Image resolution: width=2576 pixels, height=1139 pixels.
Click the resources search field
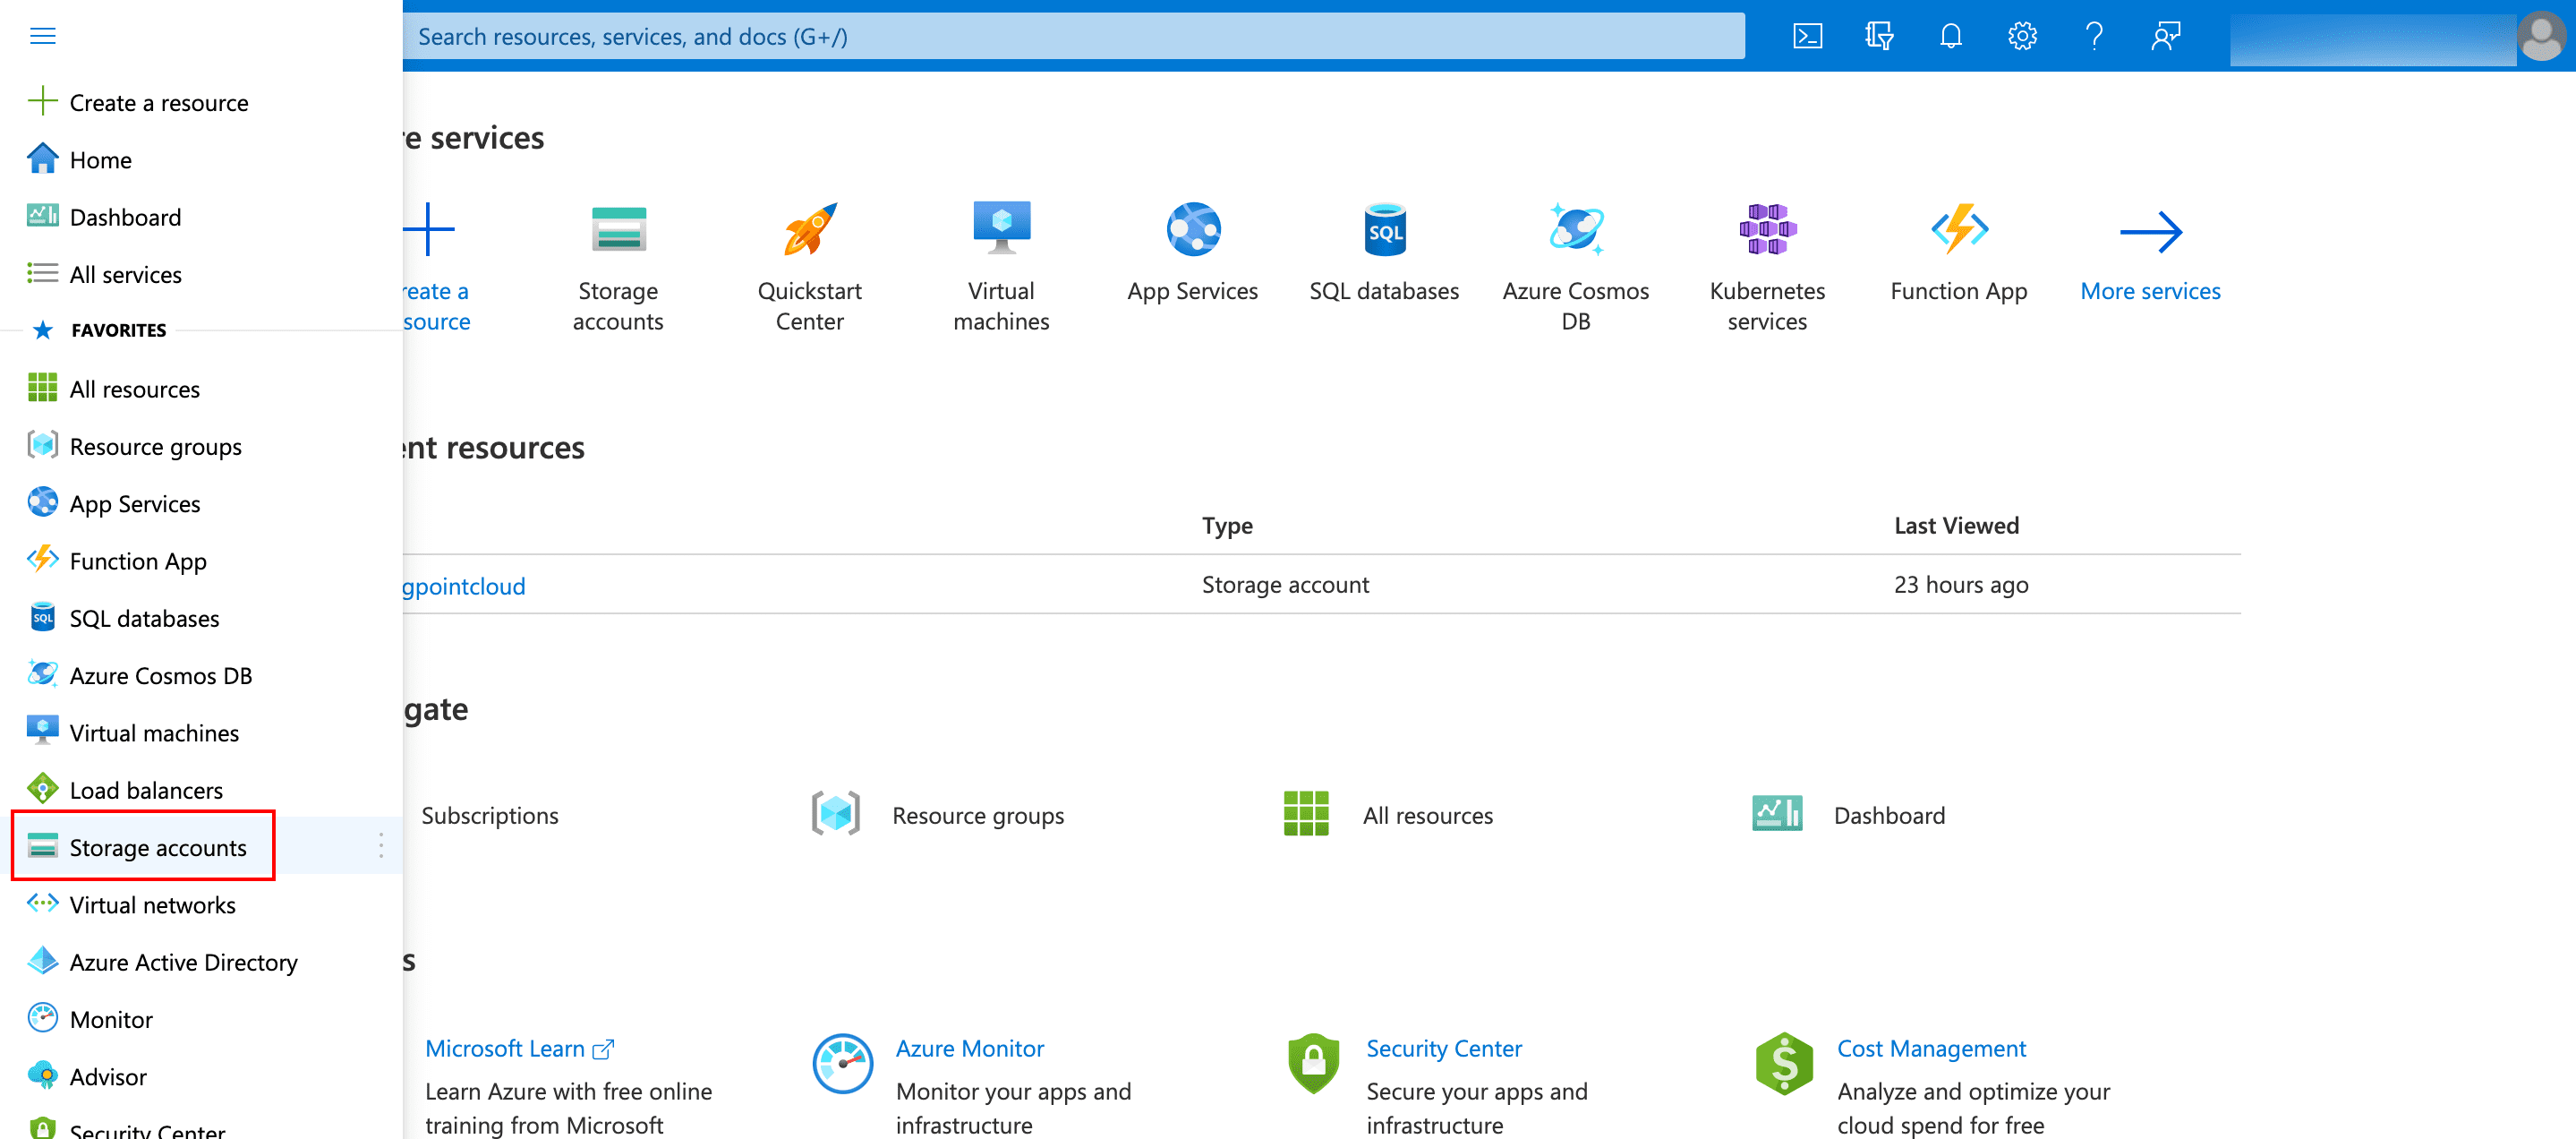coord(1070,36)
